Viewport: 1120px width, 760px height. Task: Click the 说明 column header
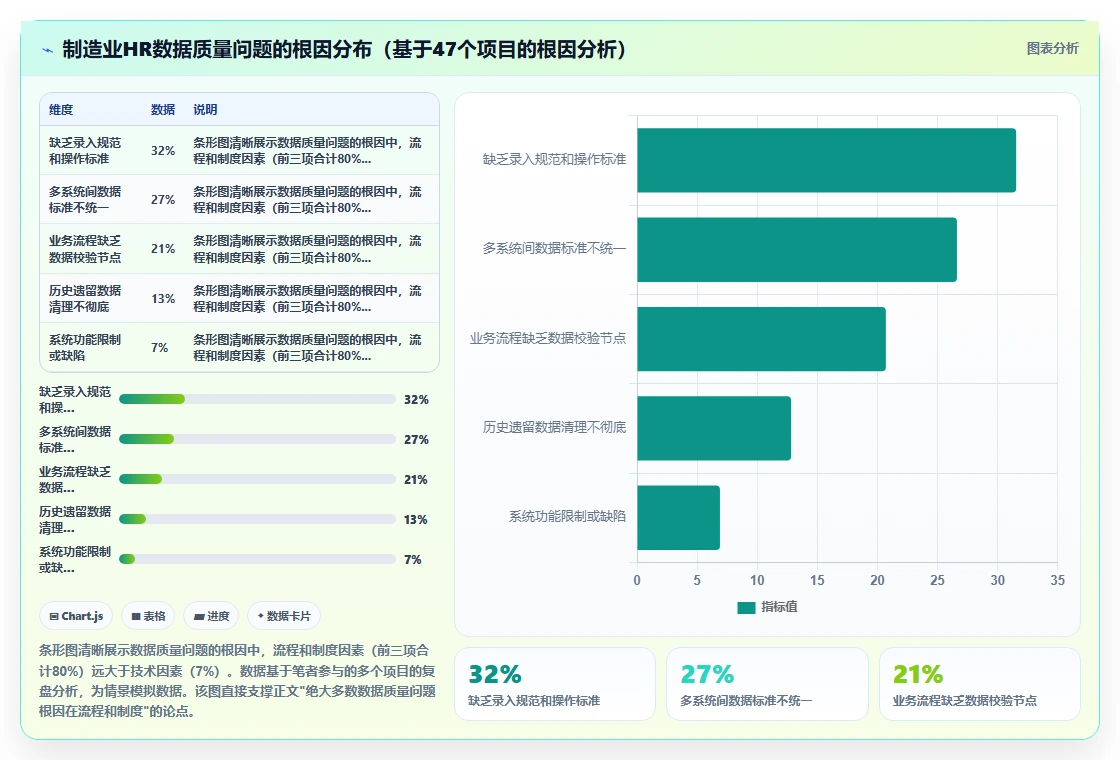(205, 109)
